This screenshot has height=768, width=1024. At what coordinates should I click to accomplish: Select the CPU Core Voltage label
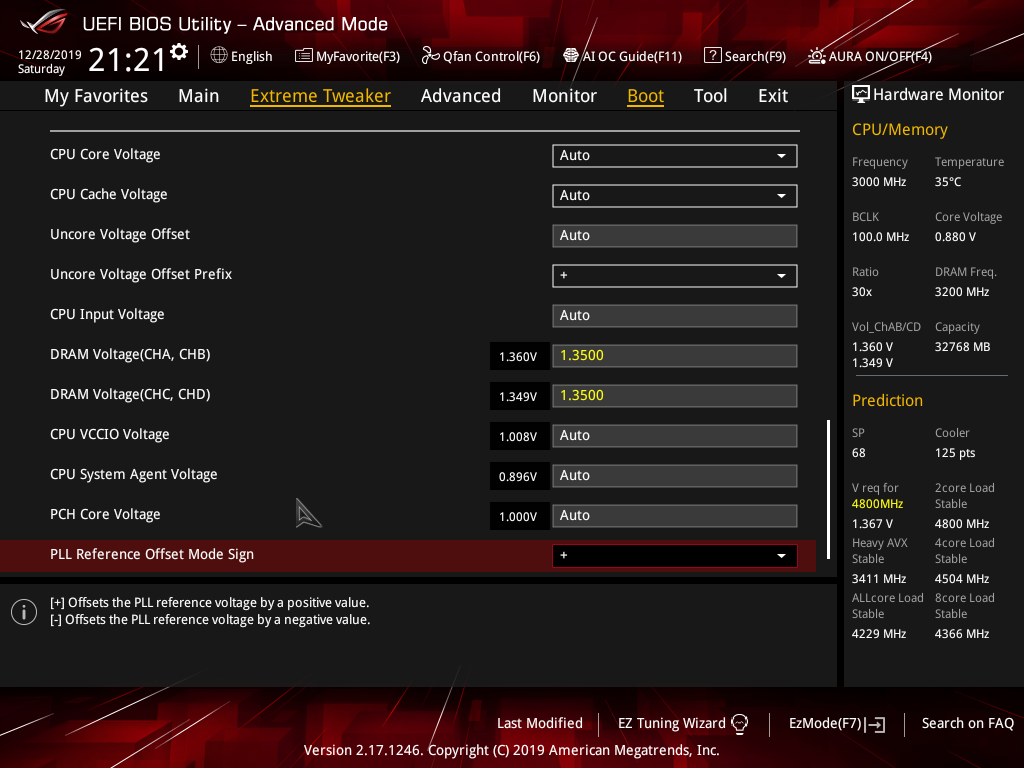coord(105,155)
